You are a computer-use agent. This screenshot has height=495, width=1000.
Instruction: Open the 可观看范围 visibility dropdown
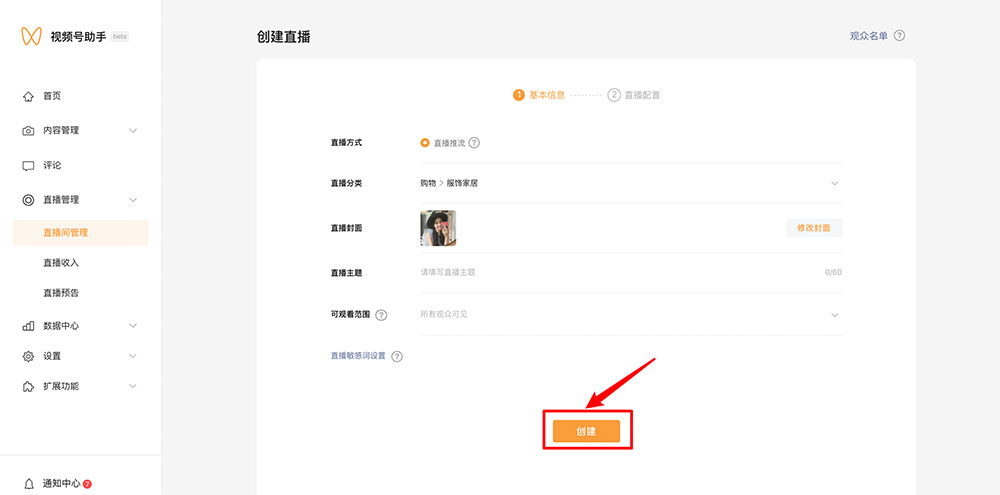pos(834,314)
